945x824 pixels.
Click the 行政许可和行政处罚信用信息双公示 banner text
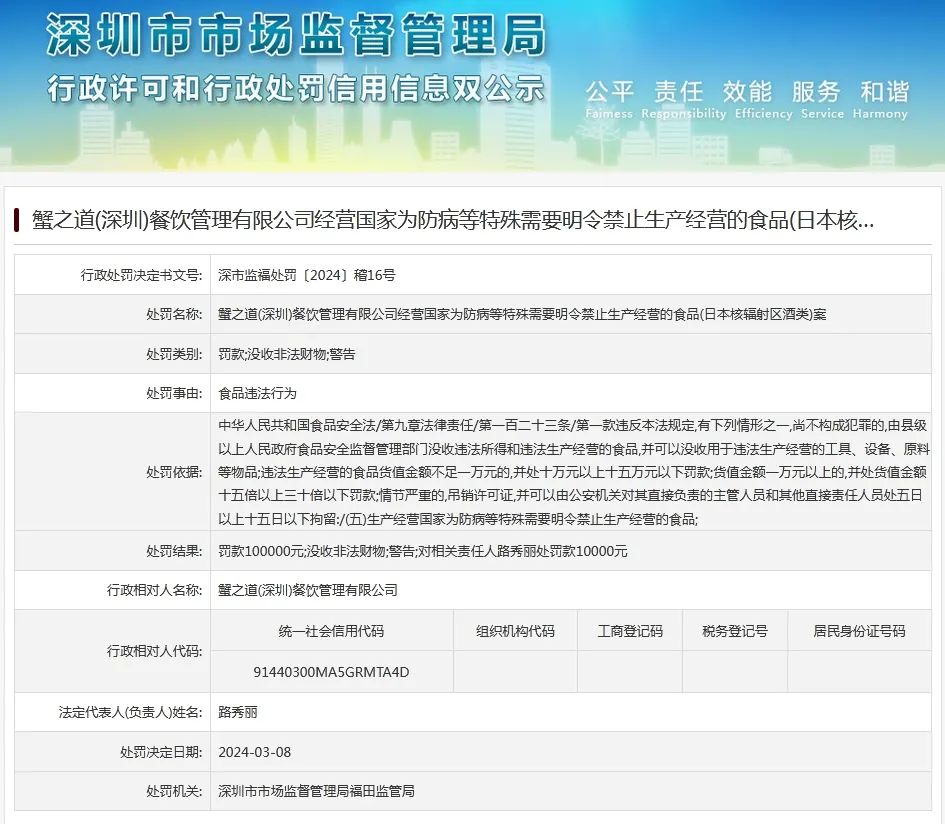pyautogui.click(x=295, y=89)
